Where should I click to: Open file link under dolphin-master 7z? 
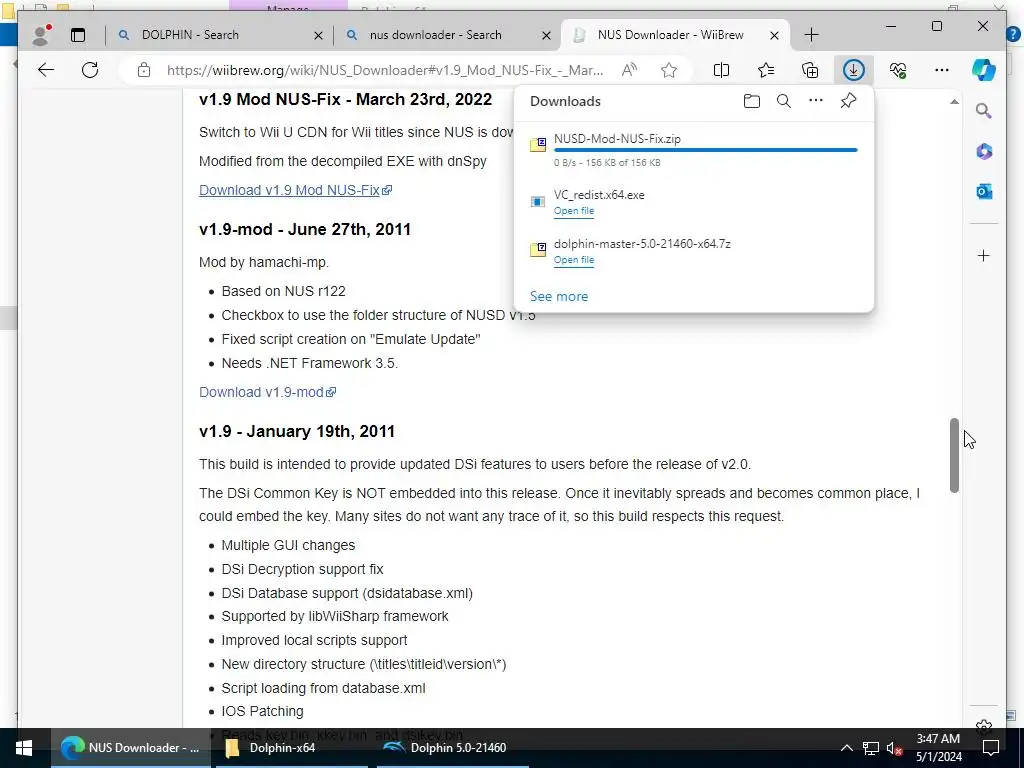(x=574, y=260)
